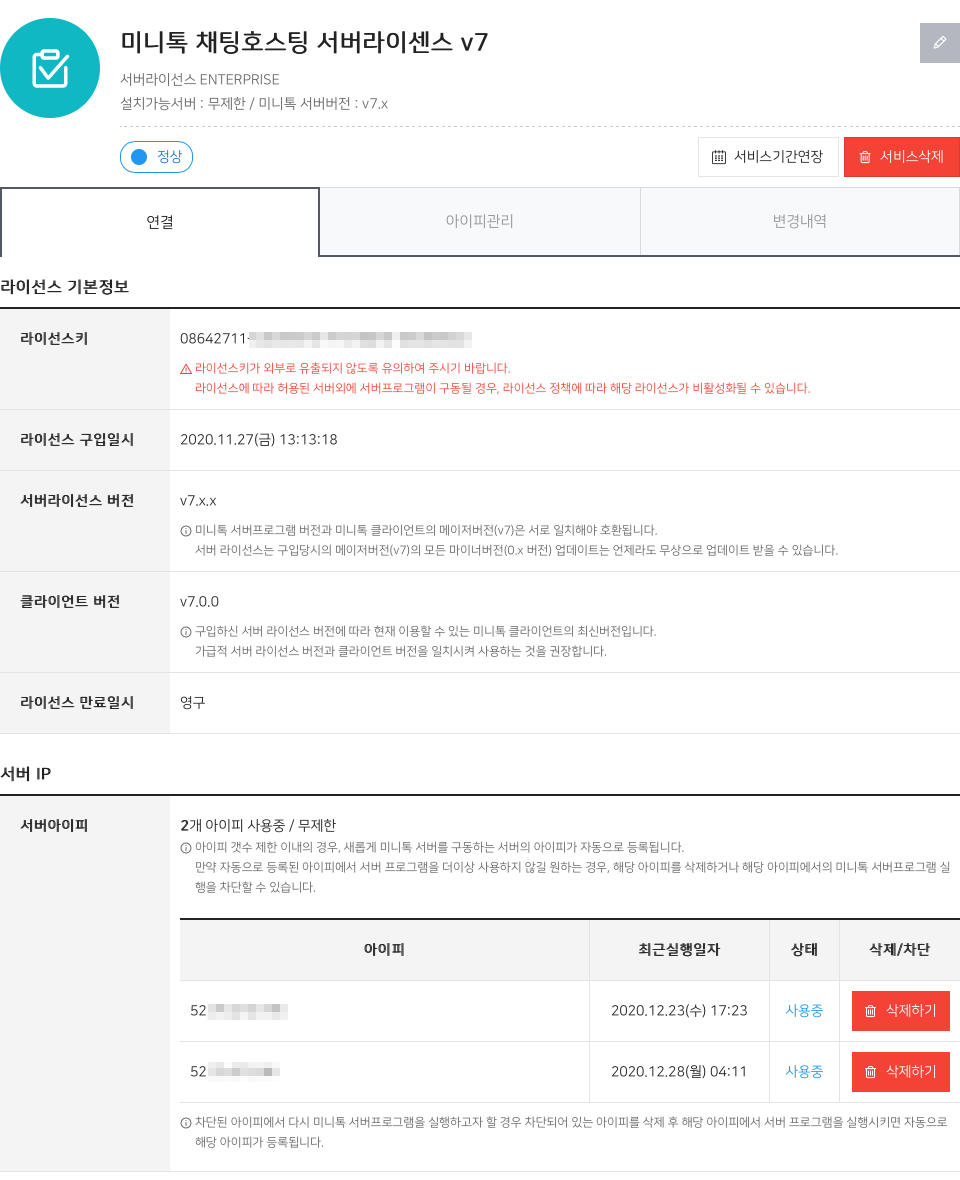Click the 라이선스 구입일시 row label
This screenshot has width=960, height=1180.
(77, 439)
